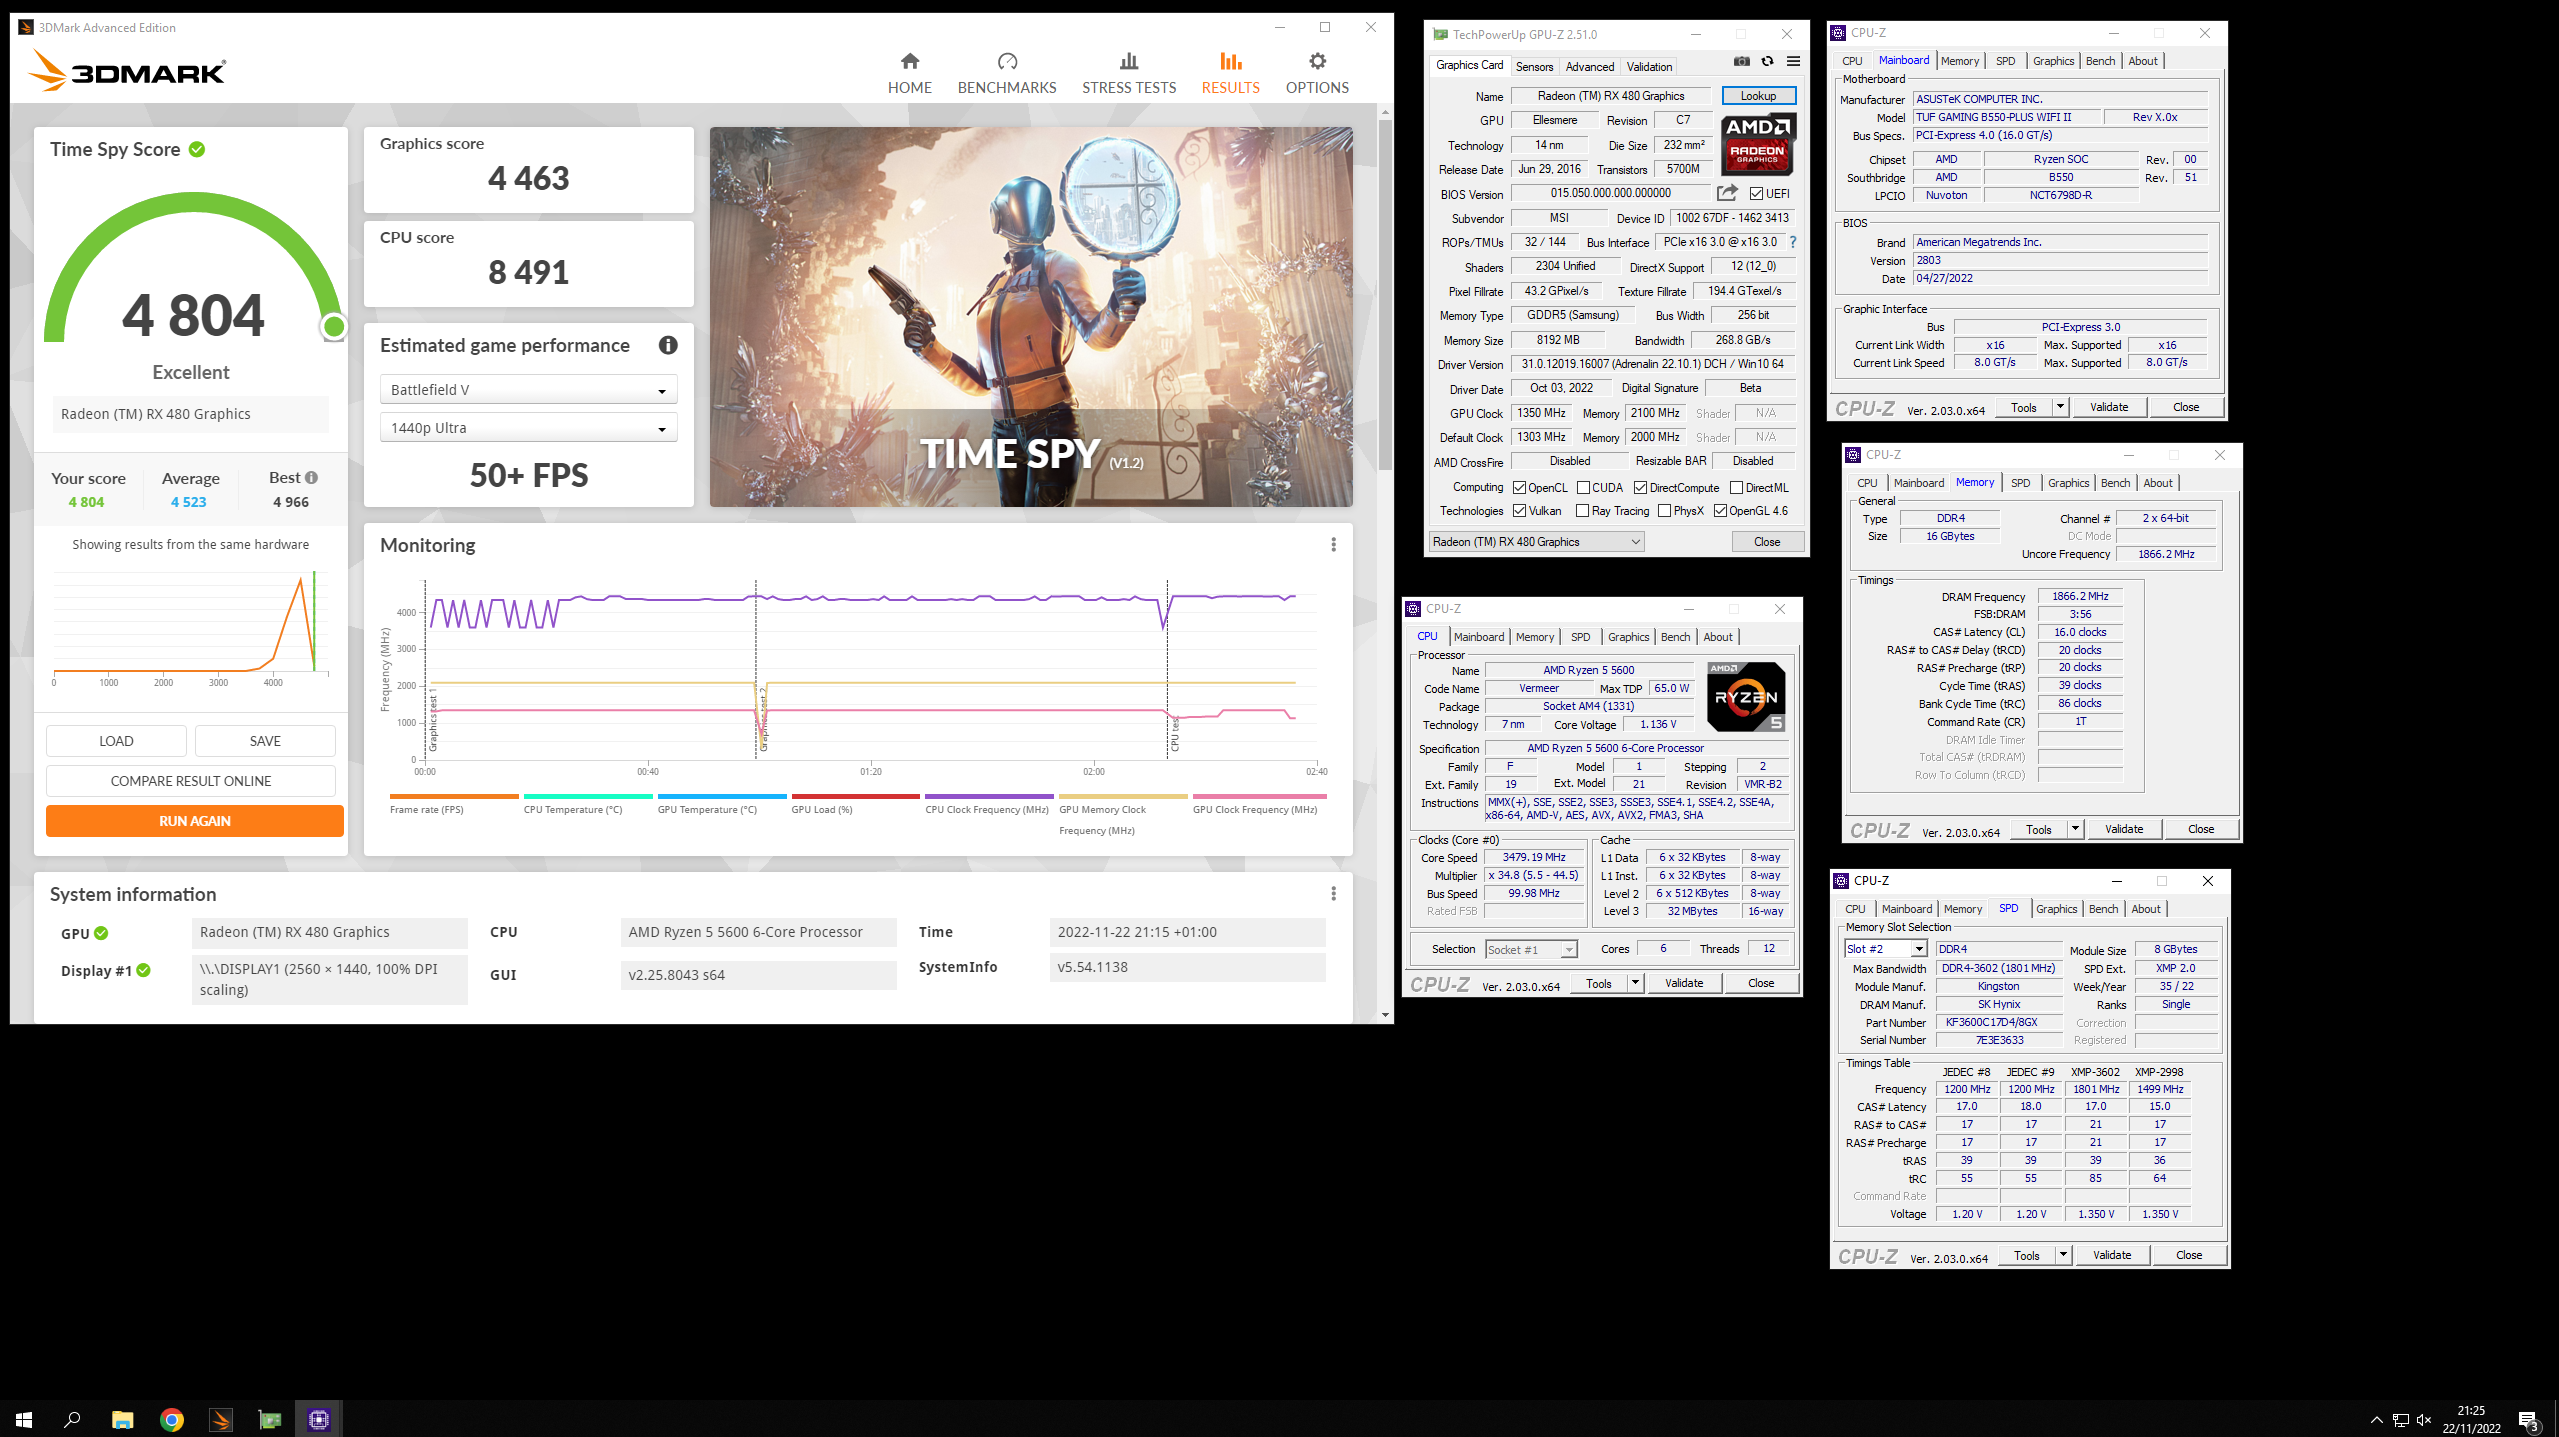Open the notification center icon
2559x1437 pixels.
click(x=2528, y=1420)
